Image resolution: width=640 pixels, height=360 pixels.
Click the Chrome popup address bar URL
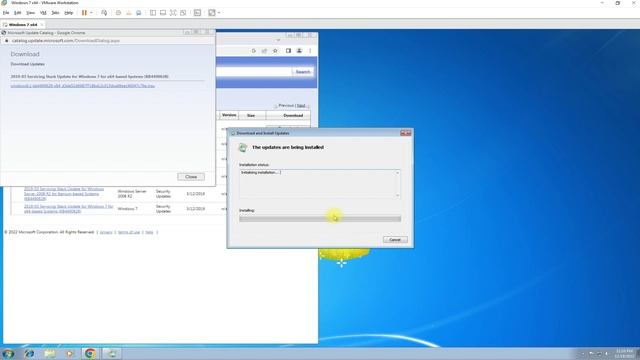pyautogui.click(x=66, y=40)
